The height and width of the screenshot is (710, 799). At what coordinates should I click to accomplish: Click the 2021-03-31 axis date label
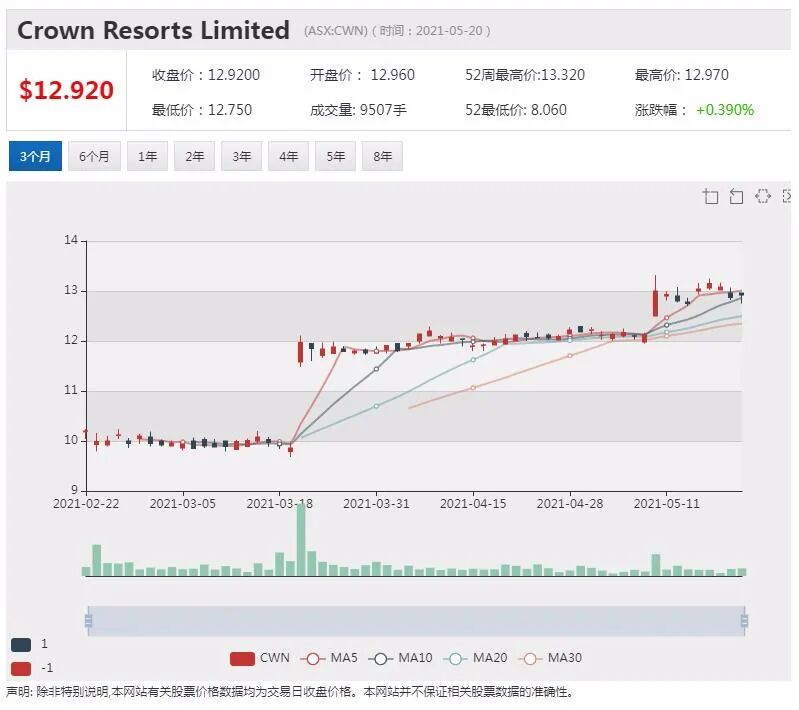376,504
